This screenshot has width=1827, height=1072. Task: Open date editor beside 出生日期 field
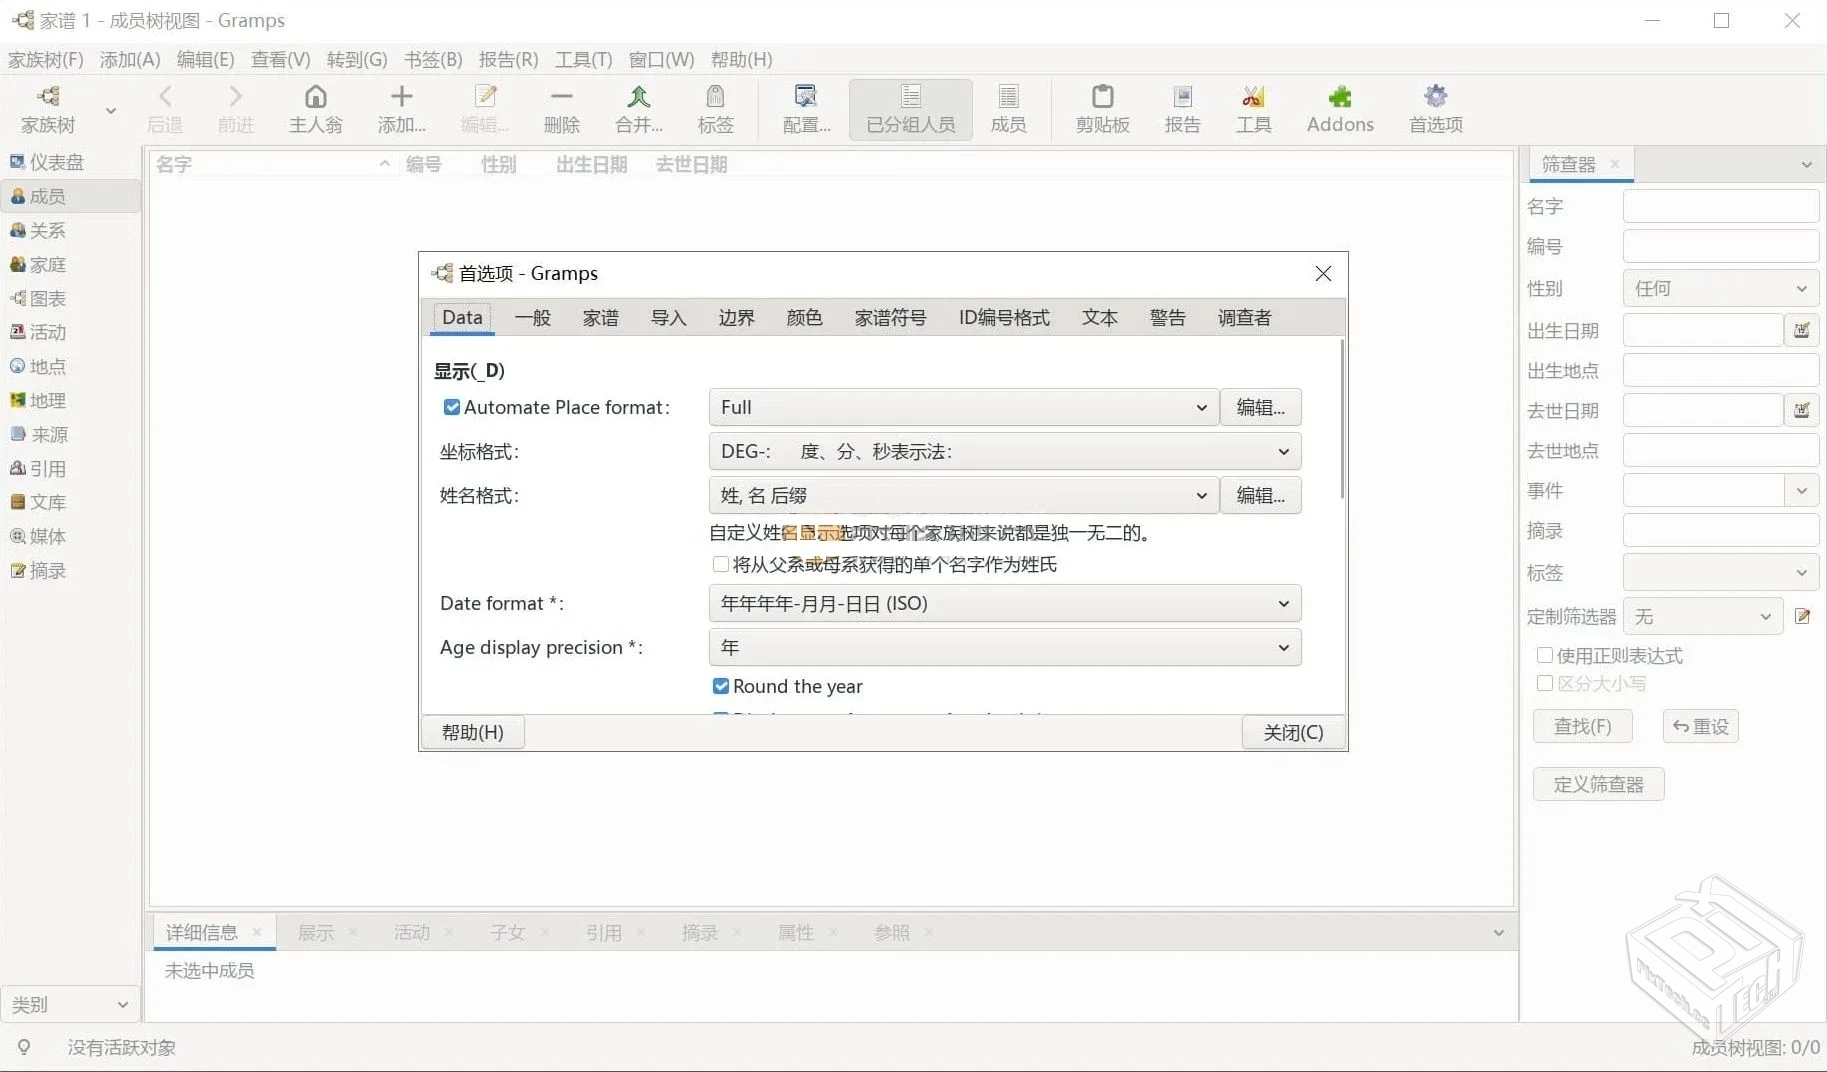[1801, 330]
